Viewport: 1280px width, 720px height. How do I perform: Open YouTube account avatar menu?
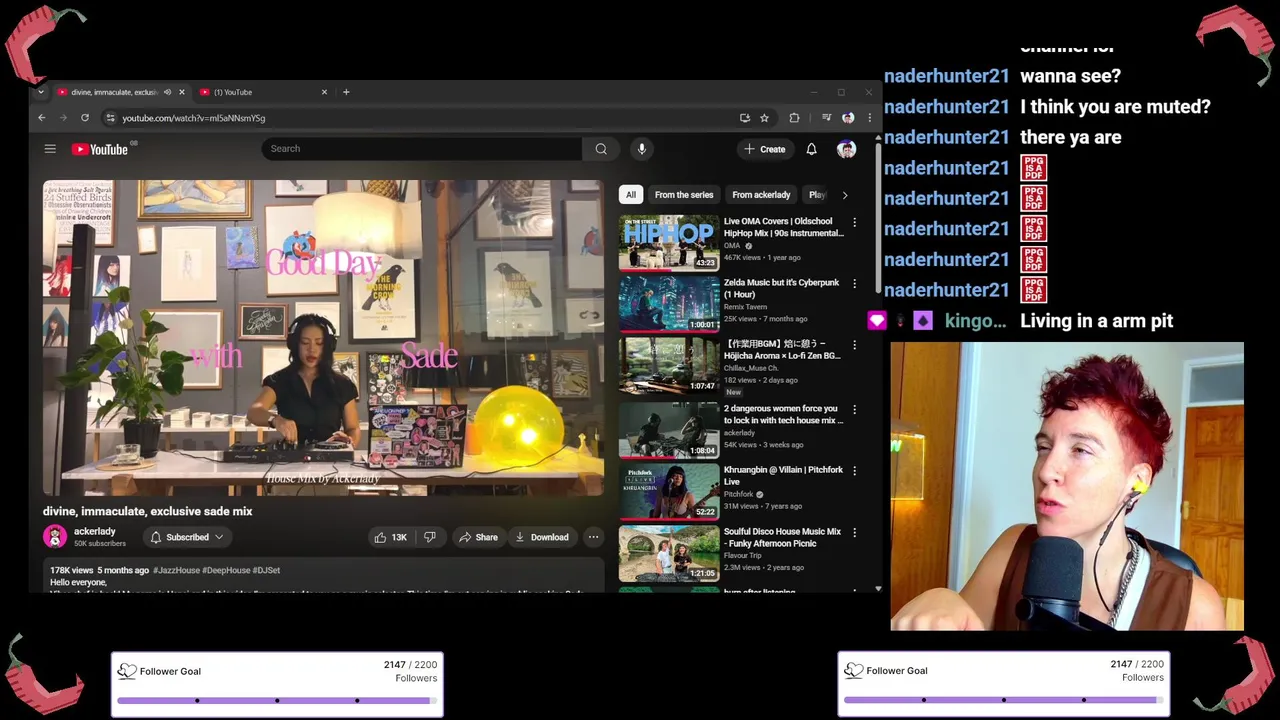pyautogui.click(x=847, y=149)
